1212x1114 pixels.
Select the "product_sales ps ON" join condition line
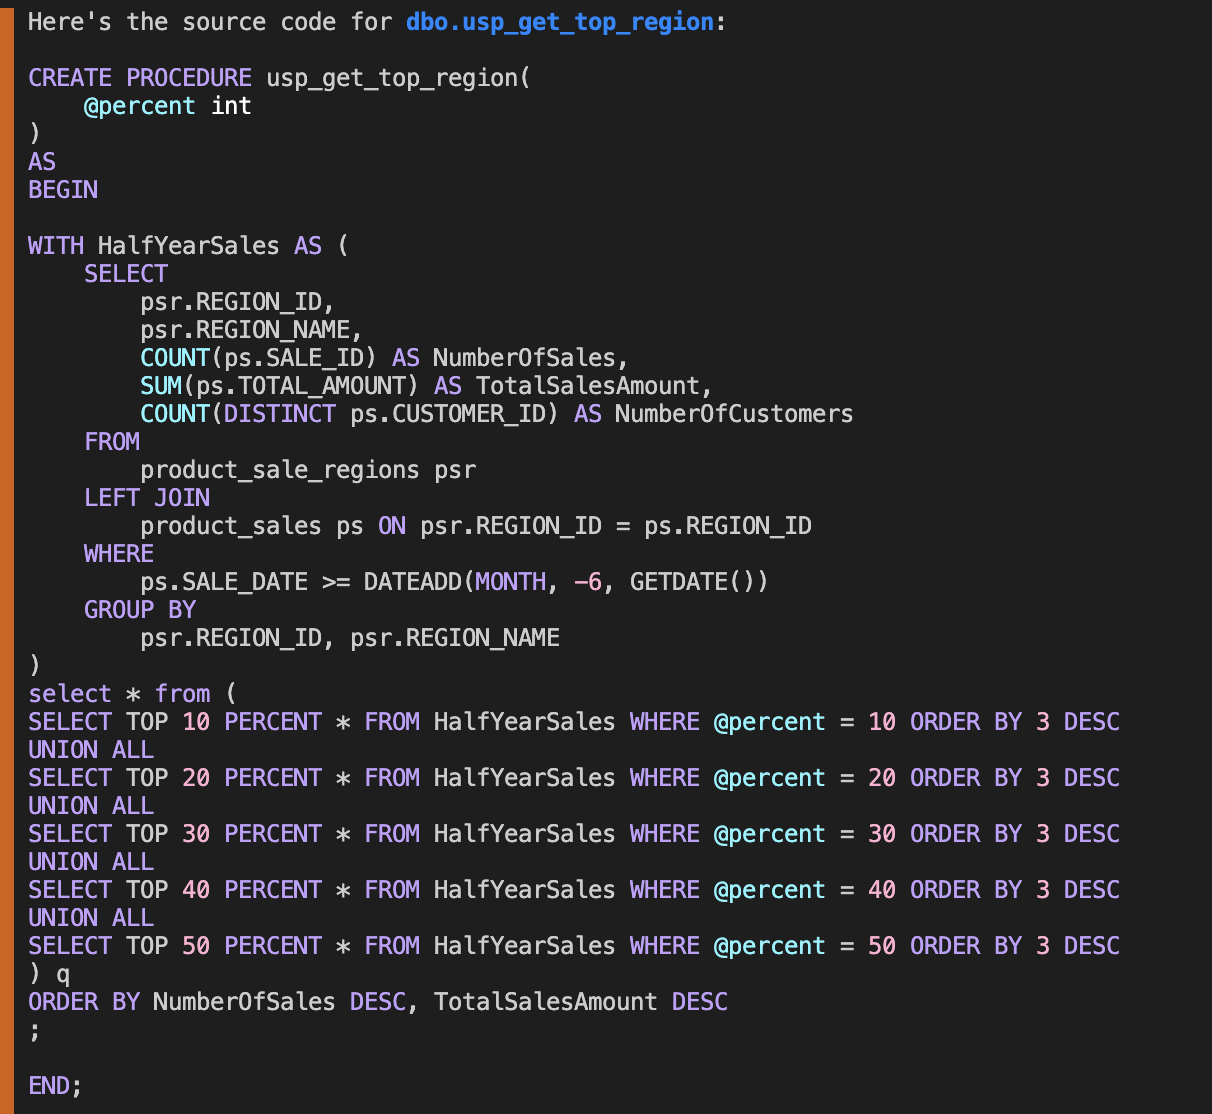[x=476, y=526]
